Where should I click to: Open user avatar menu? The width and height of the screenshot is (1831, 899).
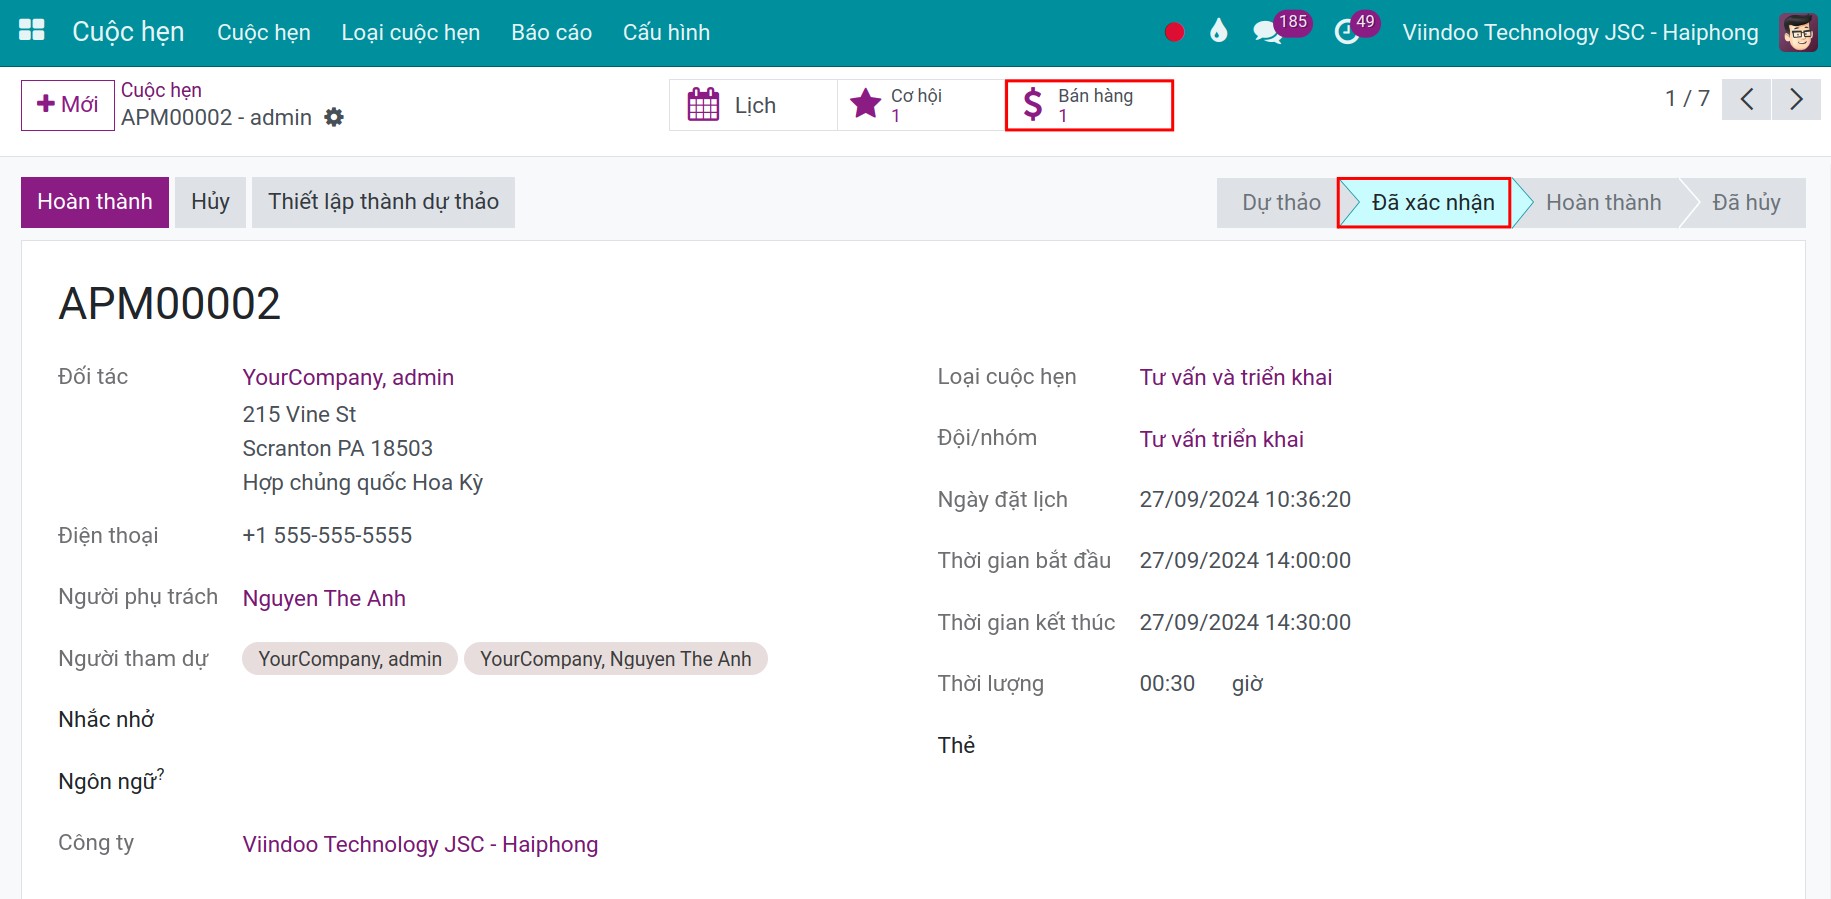click(1798, 32)
